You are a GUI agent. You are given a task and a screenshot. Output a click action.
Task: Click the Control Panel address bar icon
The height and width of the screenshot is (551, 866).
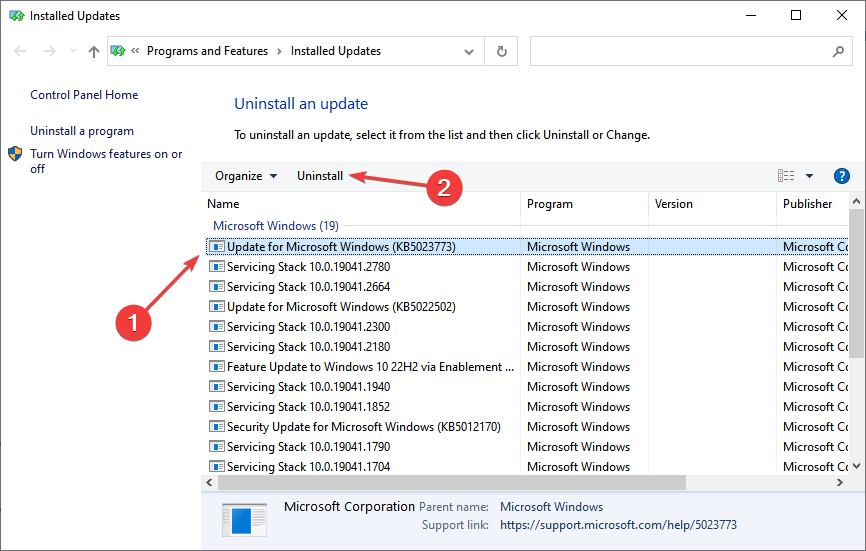tap(119, 51)
